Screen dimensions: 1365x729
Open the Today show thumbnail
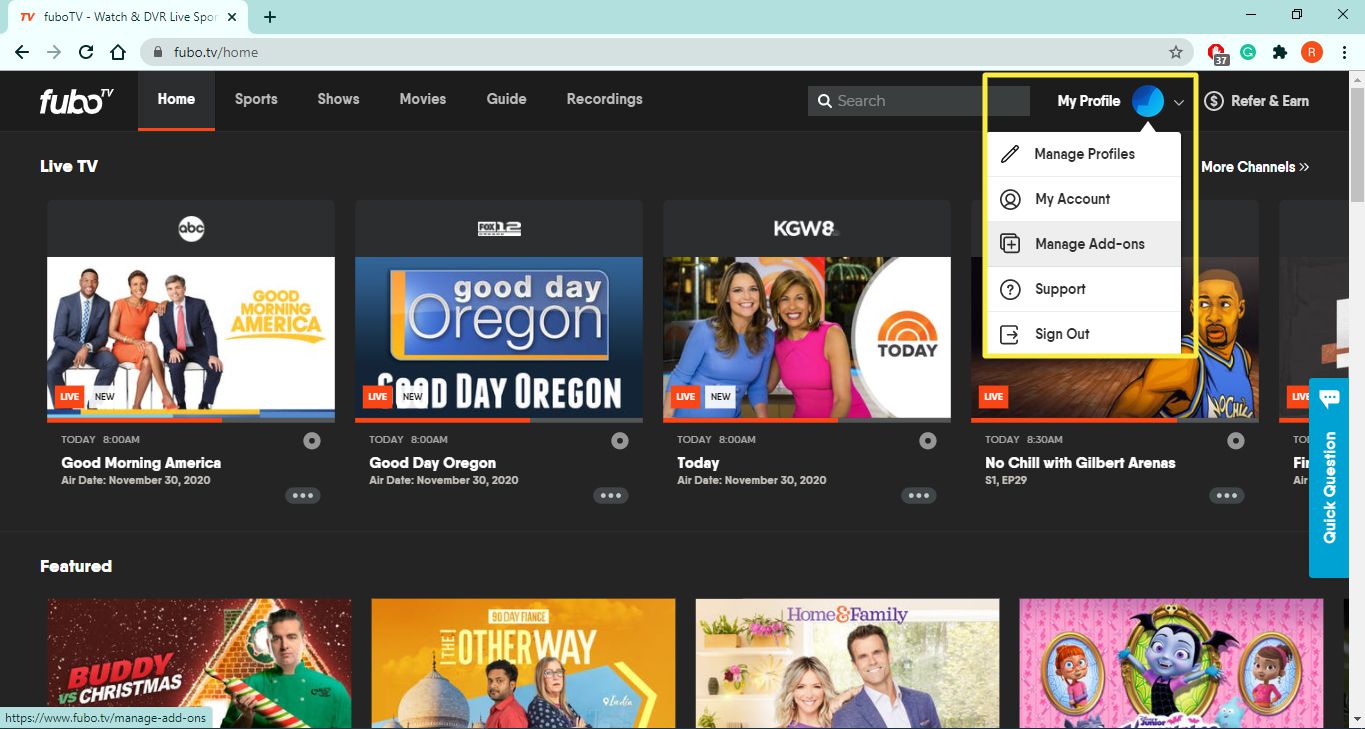(x=807, y=337)
